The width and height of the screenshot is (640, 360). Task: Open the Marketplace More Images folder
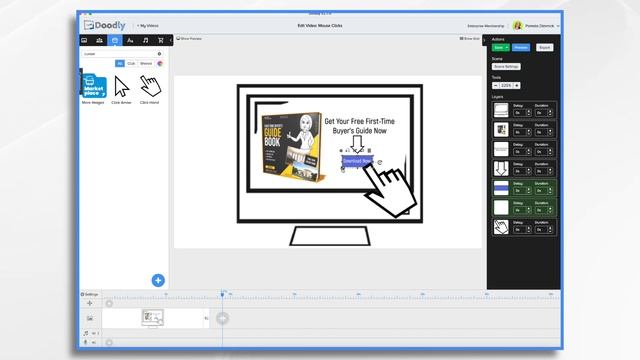(93, 86)
